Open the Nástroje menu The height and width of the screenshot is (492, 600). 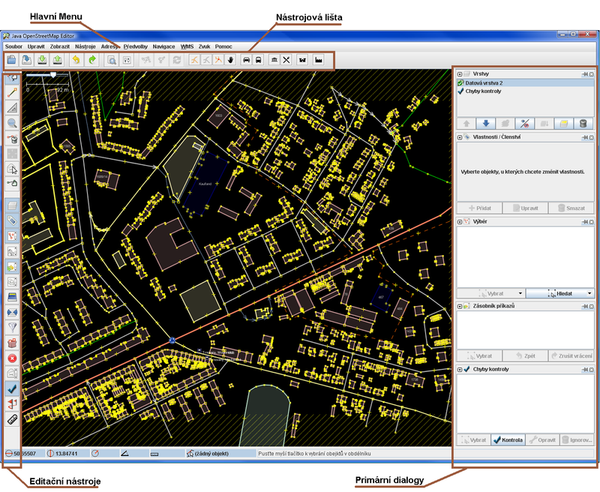85,46
